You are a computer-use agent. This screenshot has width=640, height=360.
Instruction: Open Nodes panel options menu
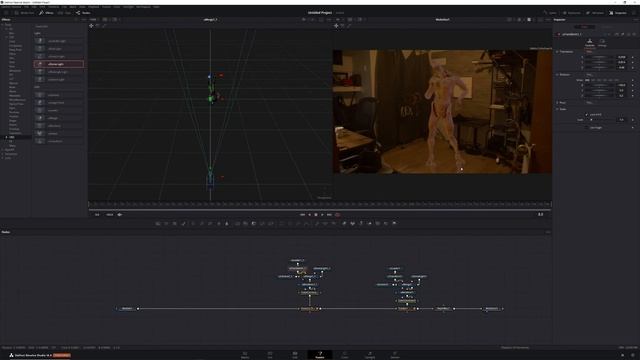[x=548, y=232]
